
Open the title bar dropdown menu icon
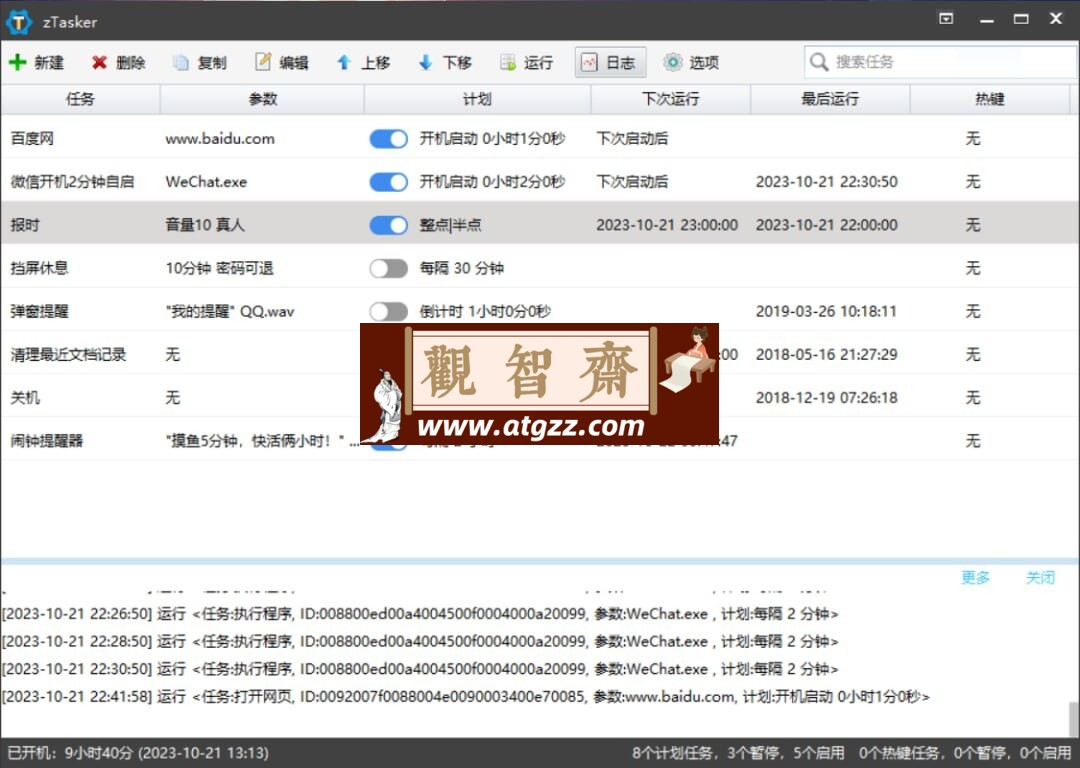946,19
